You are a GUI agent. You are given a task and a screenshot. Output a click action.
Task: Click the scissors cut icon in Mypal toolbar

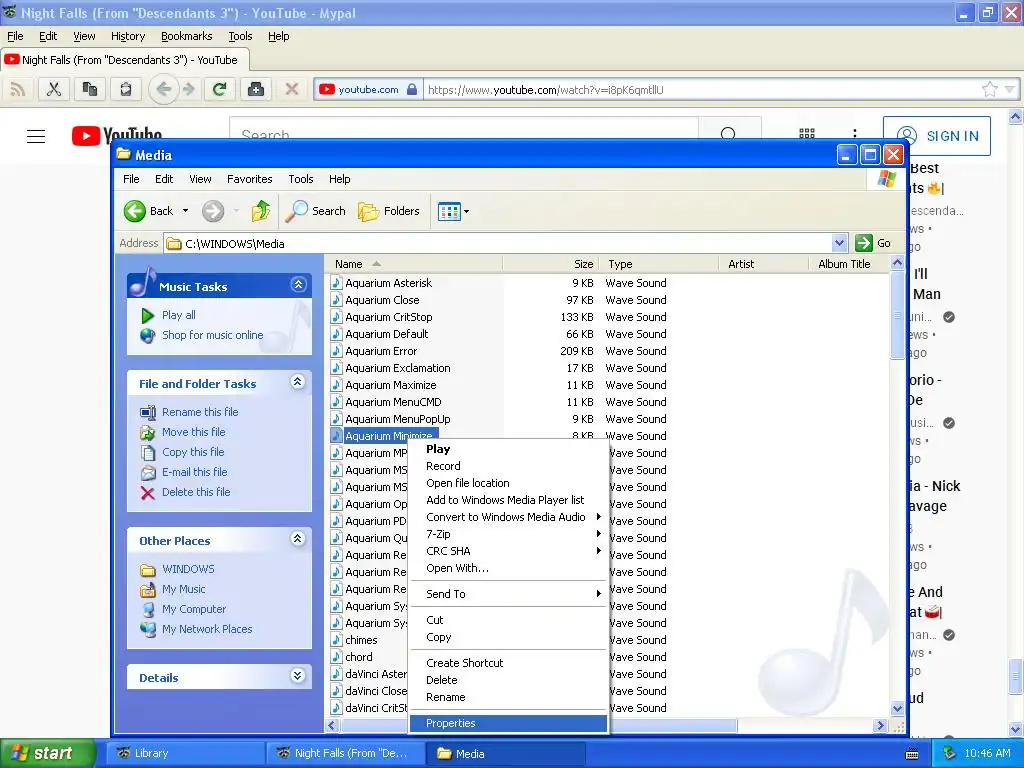coord(54,89)
